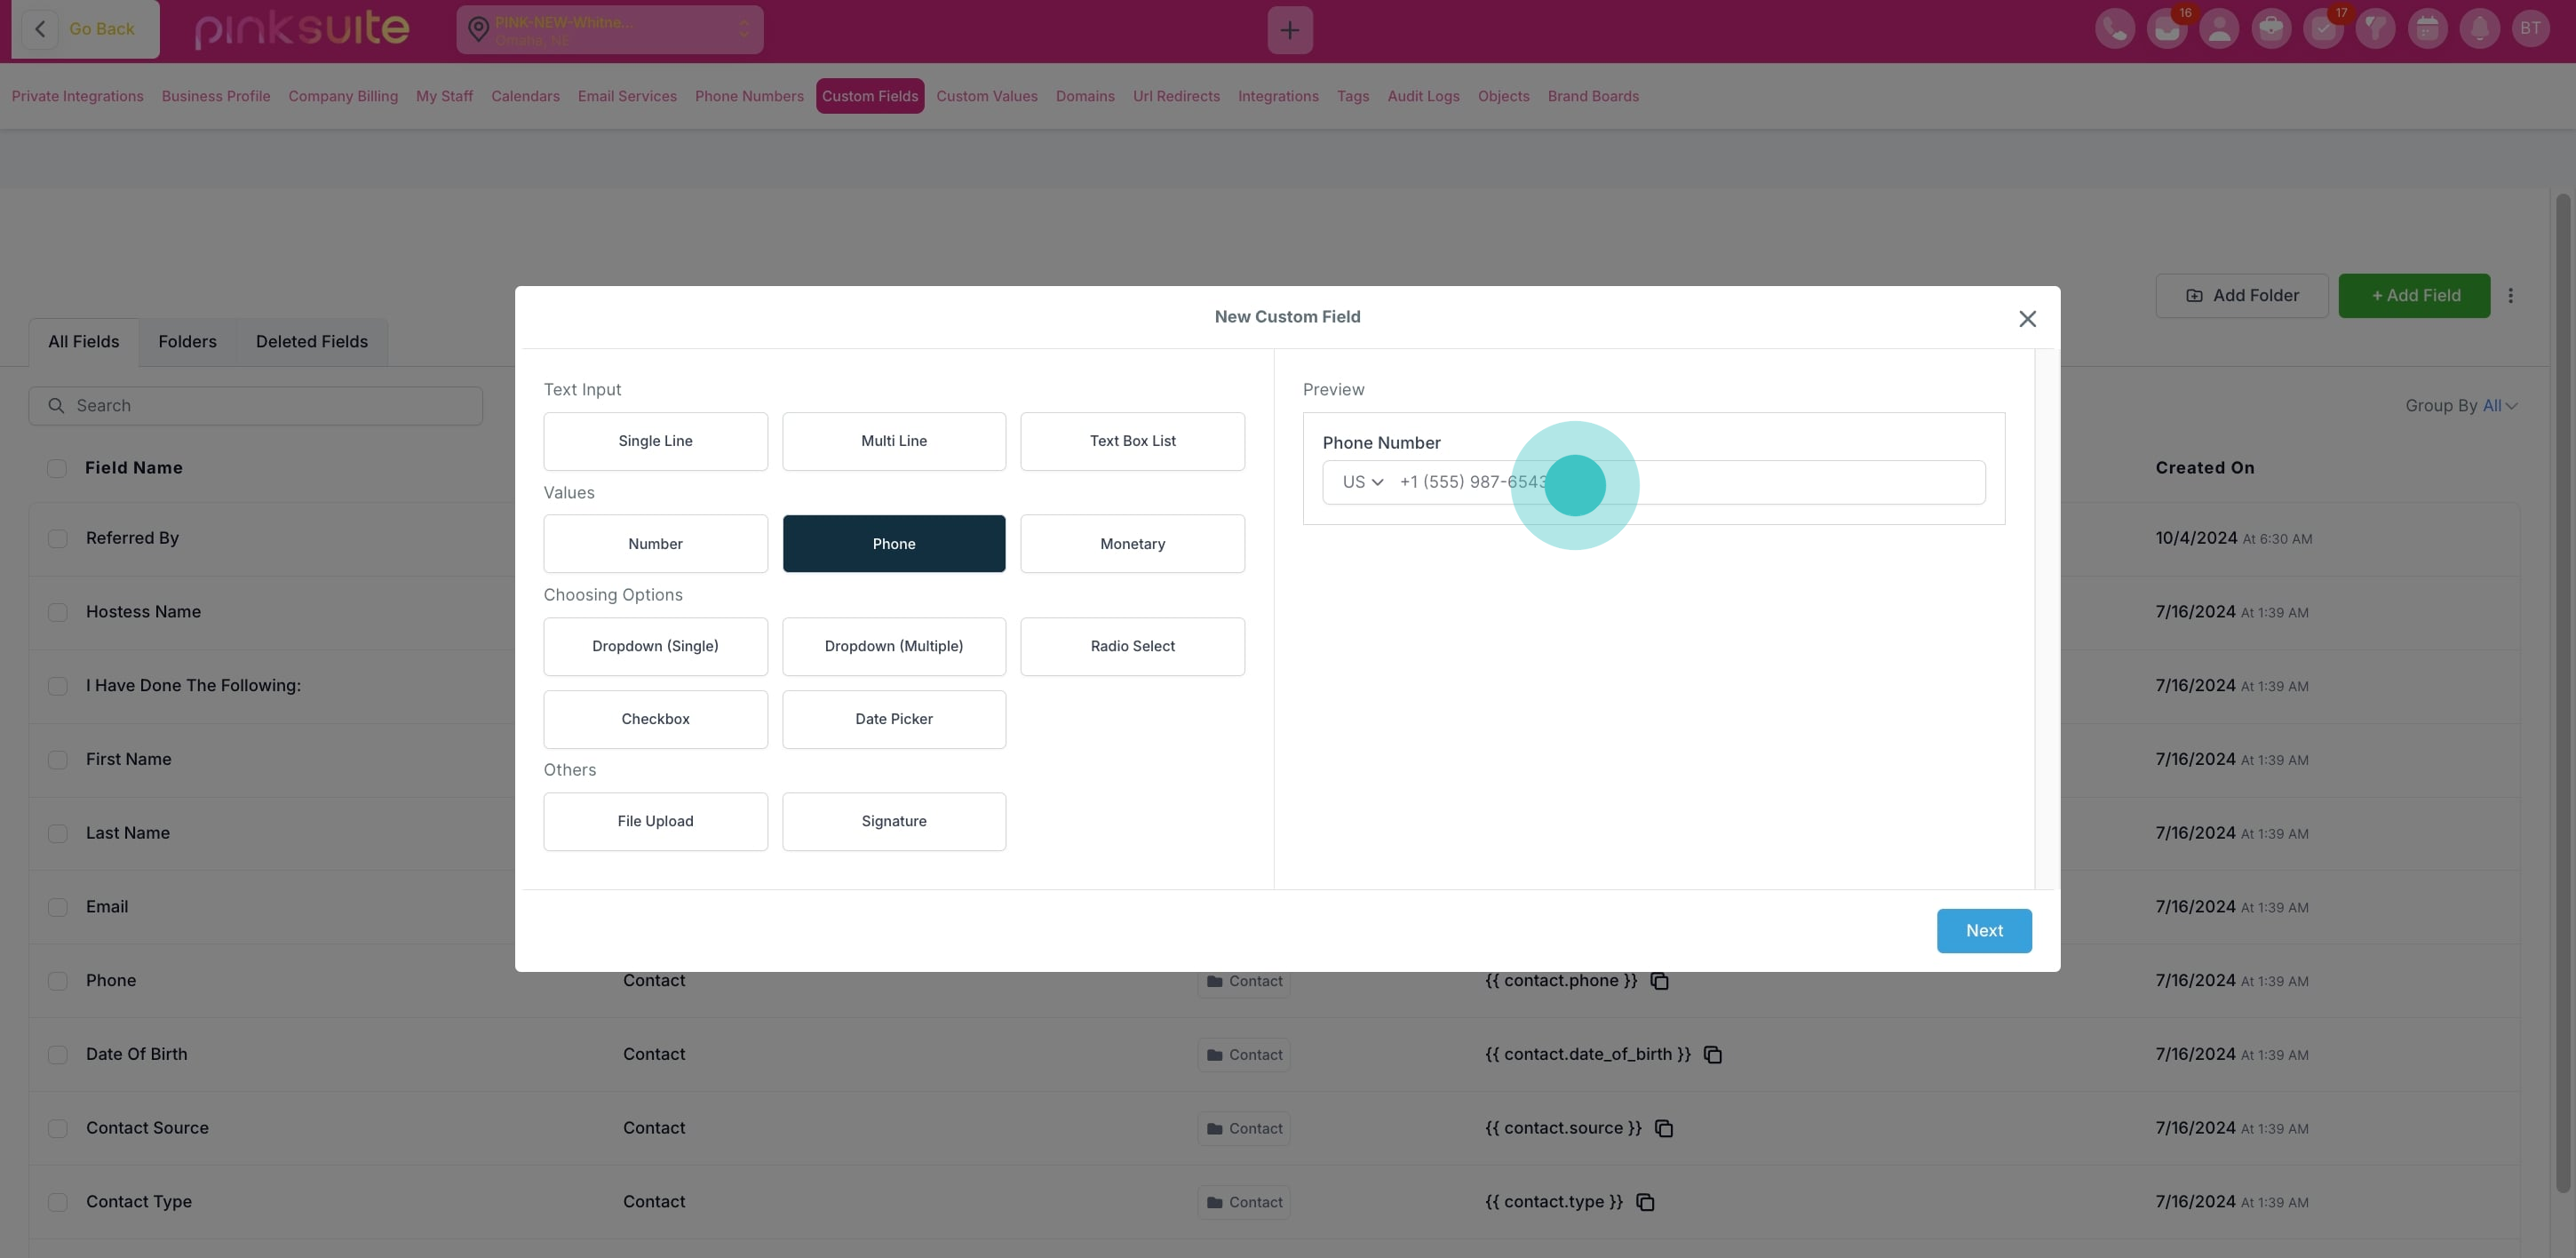Click the notifications bell icon
This screenshot has height=1258, width=2576.
[2478, 29]
